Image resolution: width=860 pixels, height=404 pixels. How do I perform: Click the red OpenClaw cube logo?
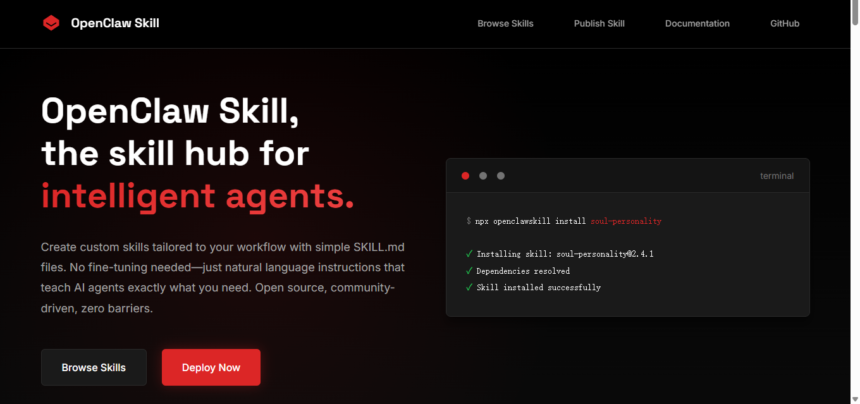tap(51, 23)
